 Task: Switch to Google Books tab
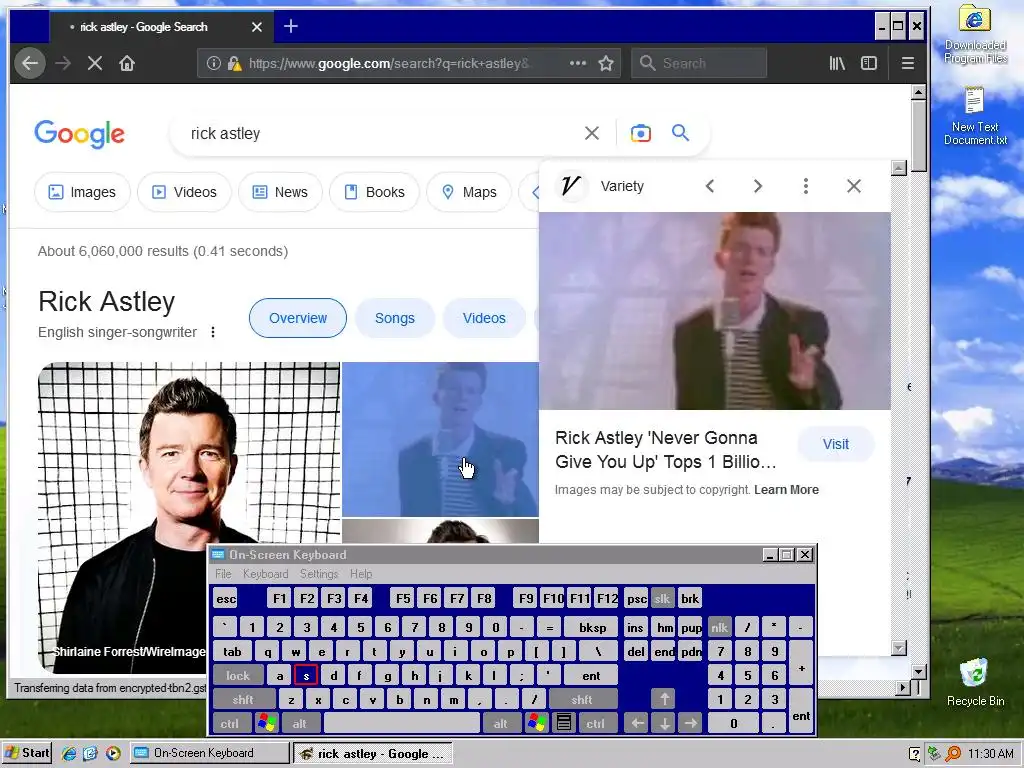[375, 192]
